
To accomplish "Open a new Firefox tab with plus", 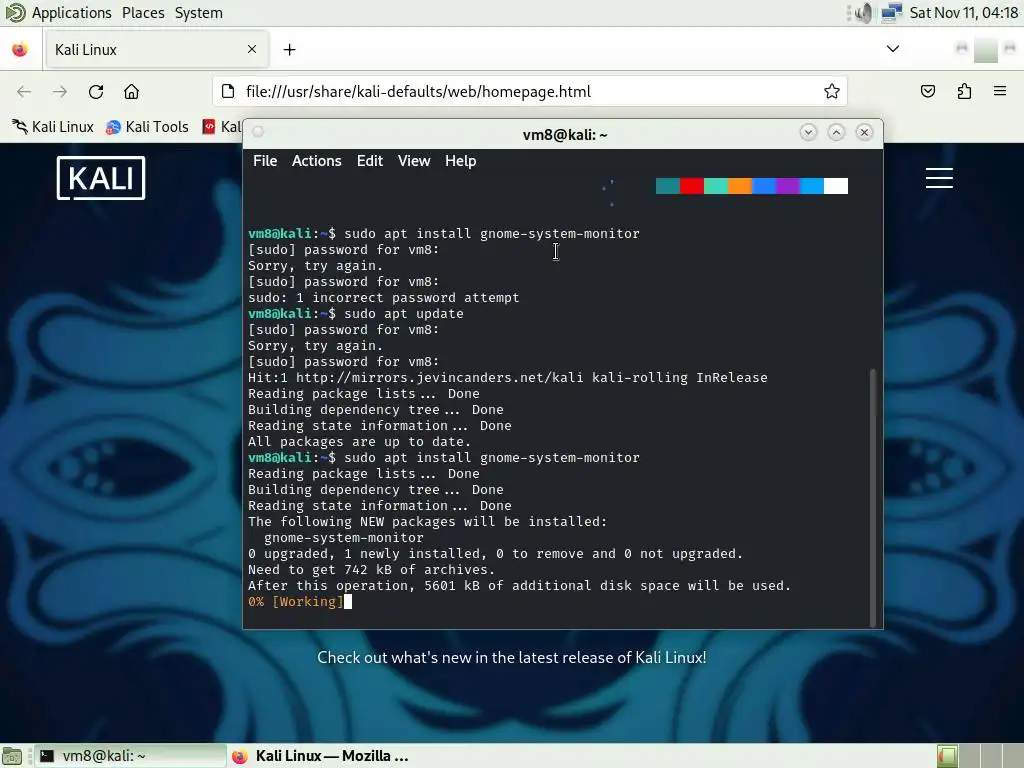I will (289, 50).
